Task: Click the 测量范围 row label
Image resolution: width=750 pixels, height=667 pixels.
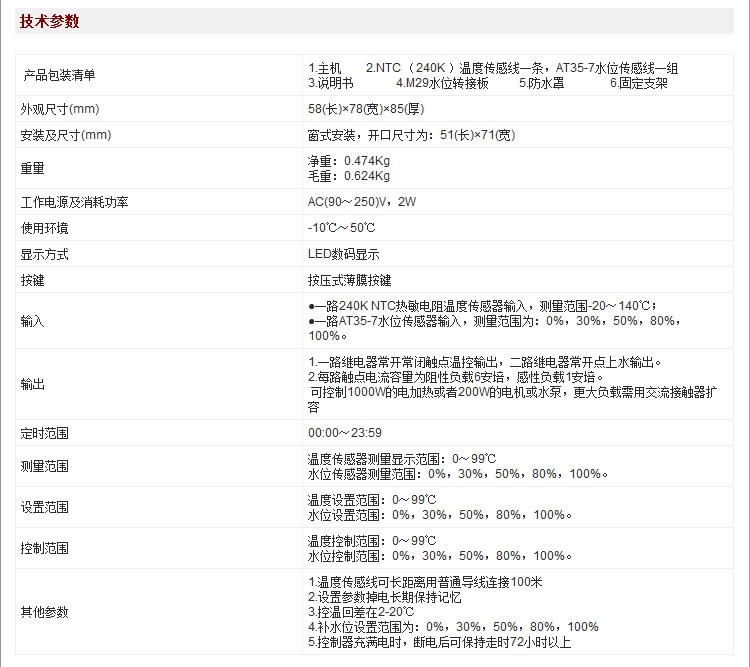Action: pos(44,467)
